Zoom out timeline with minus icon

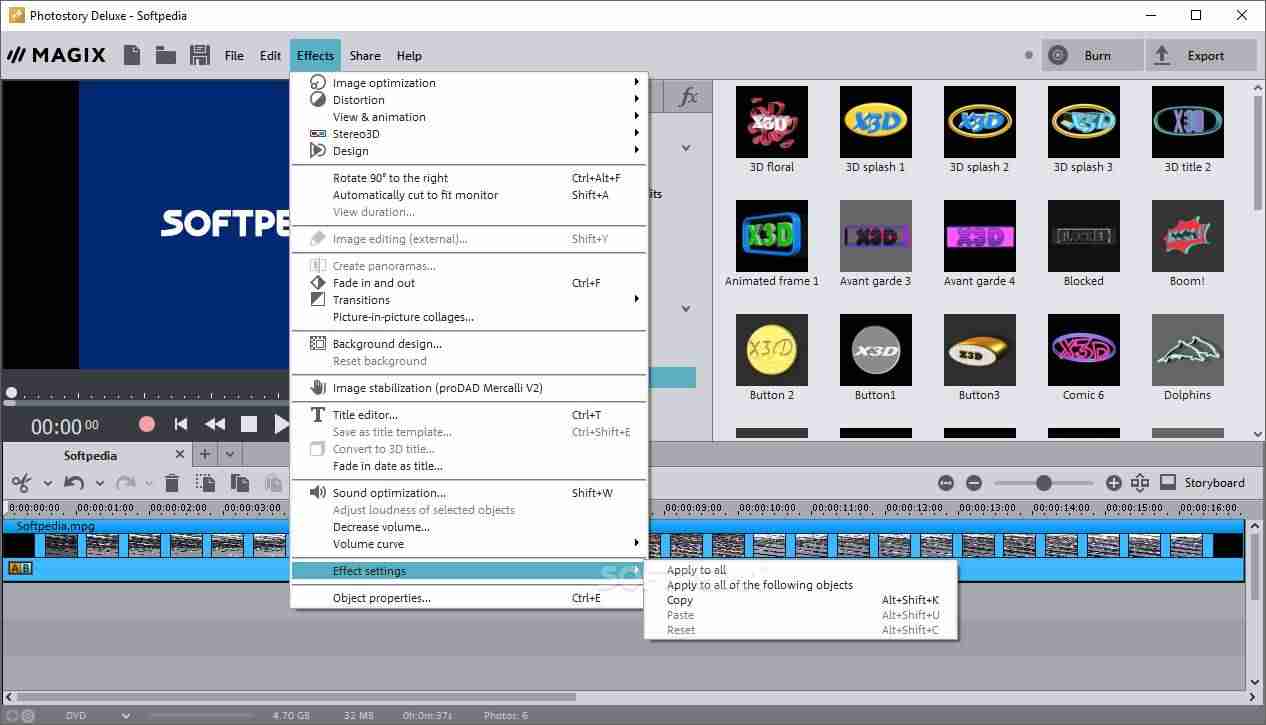pos(974,483)
